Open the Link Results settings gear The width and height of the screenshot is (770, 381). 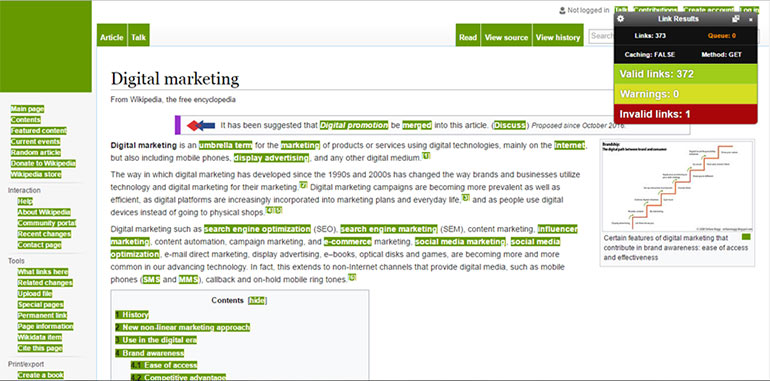(621, 19)
